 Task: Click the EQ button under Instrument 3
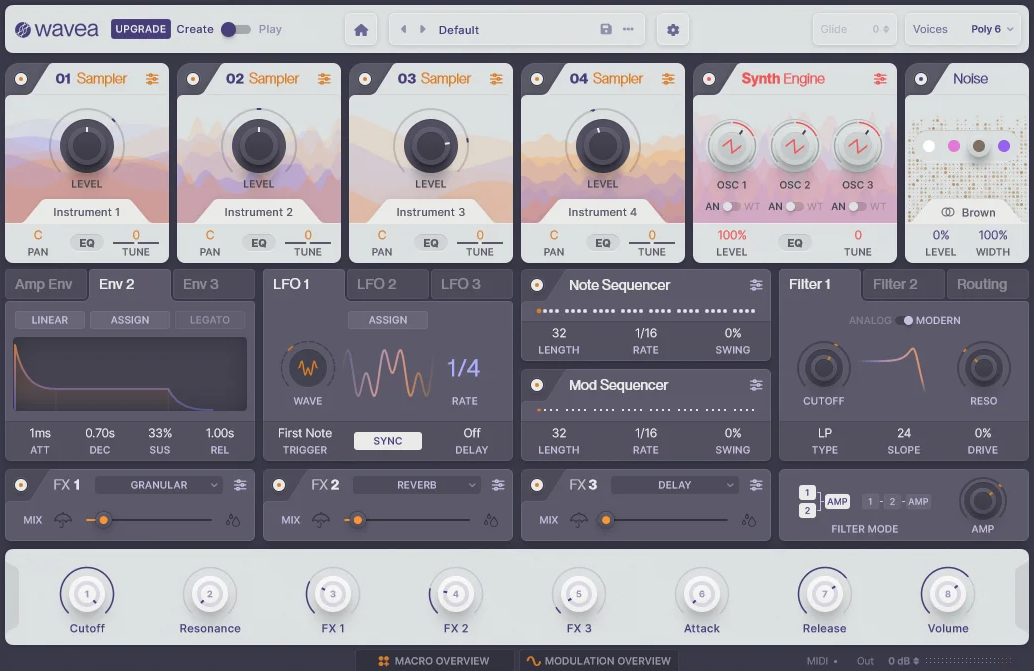coord(430,242)
